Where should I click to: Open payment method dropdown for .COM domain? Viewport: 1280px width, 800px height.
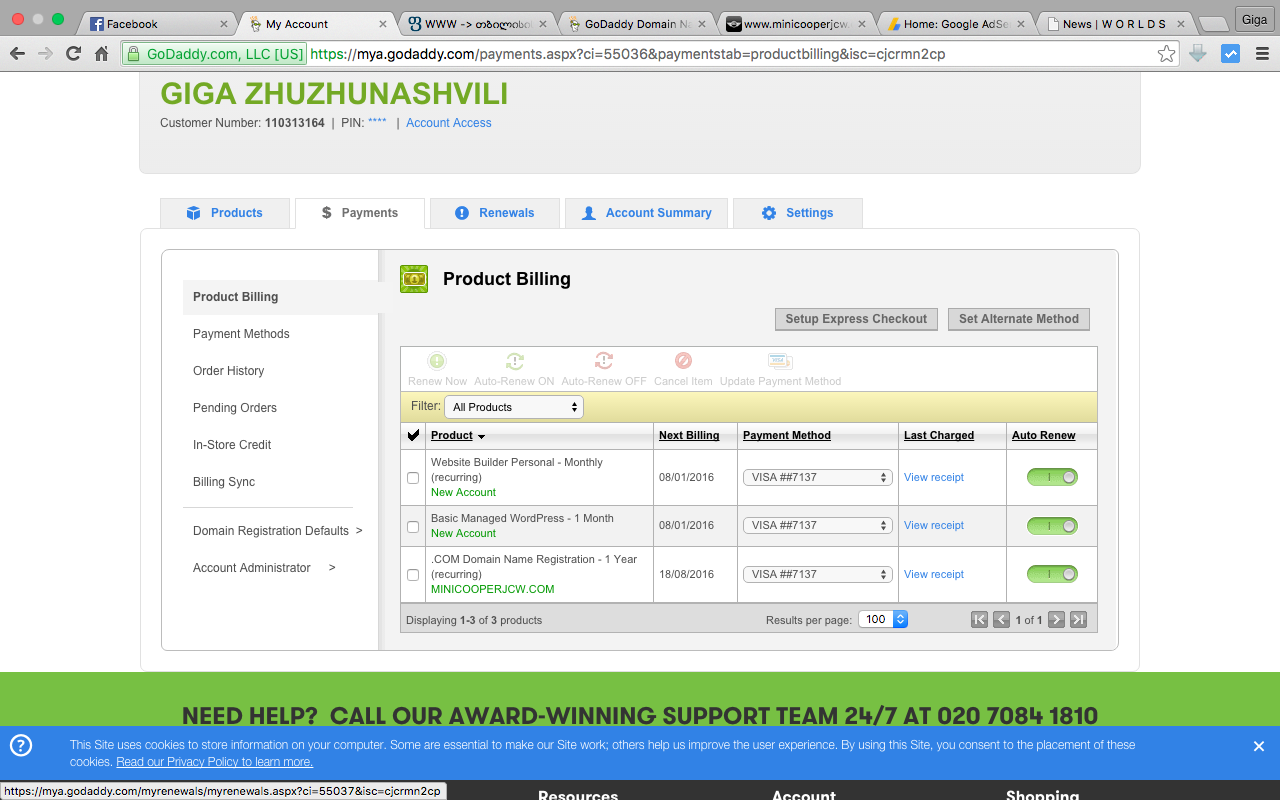coord(817,574)
